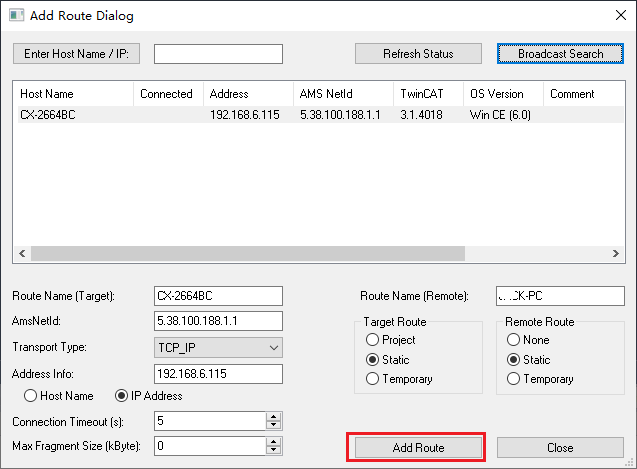Click the Add Route button
Screen dimensions: 637x469
pyautogui.click(x=416, y=447)
